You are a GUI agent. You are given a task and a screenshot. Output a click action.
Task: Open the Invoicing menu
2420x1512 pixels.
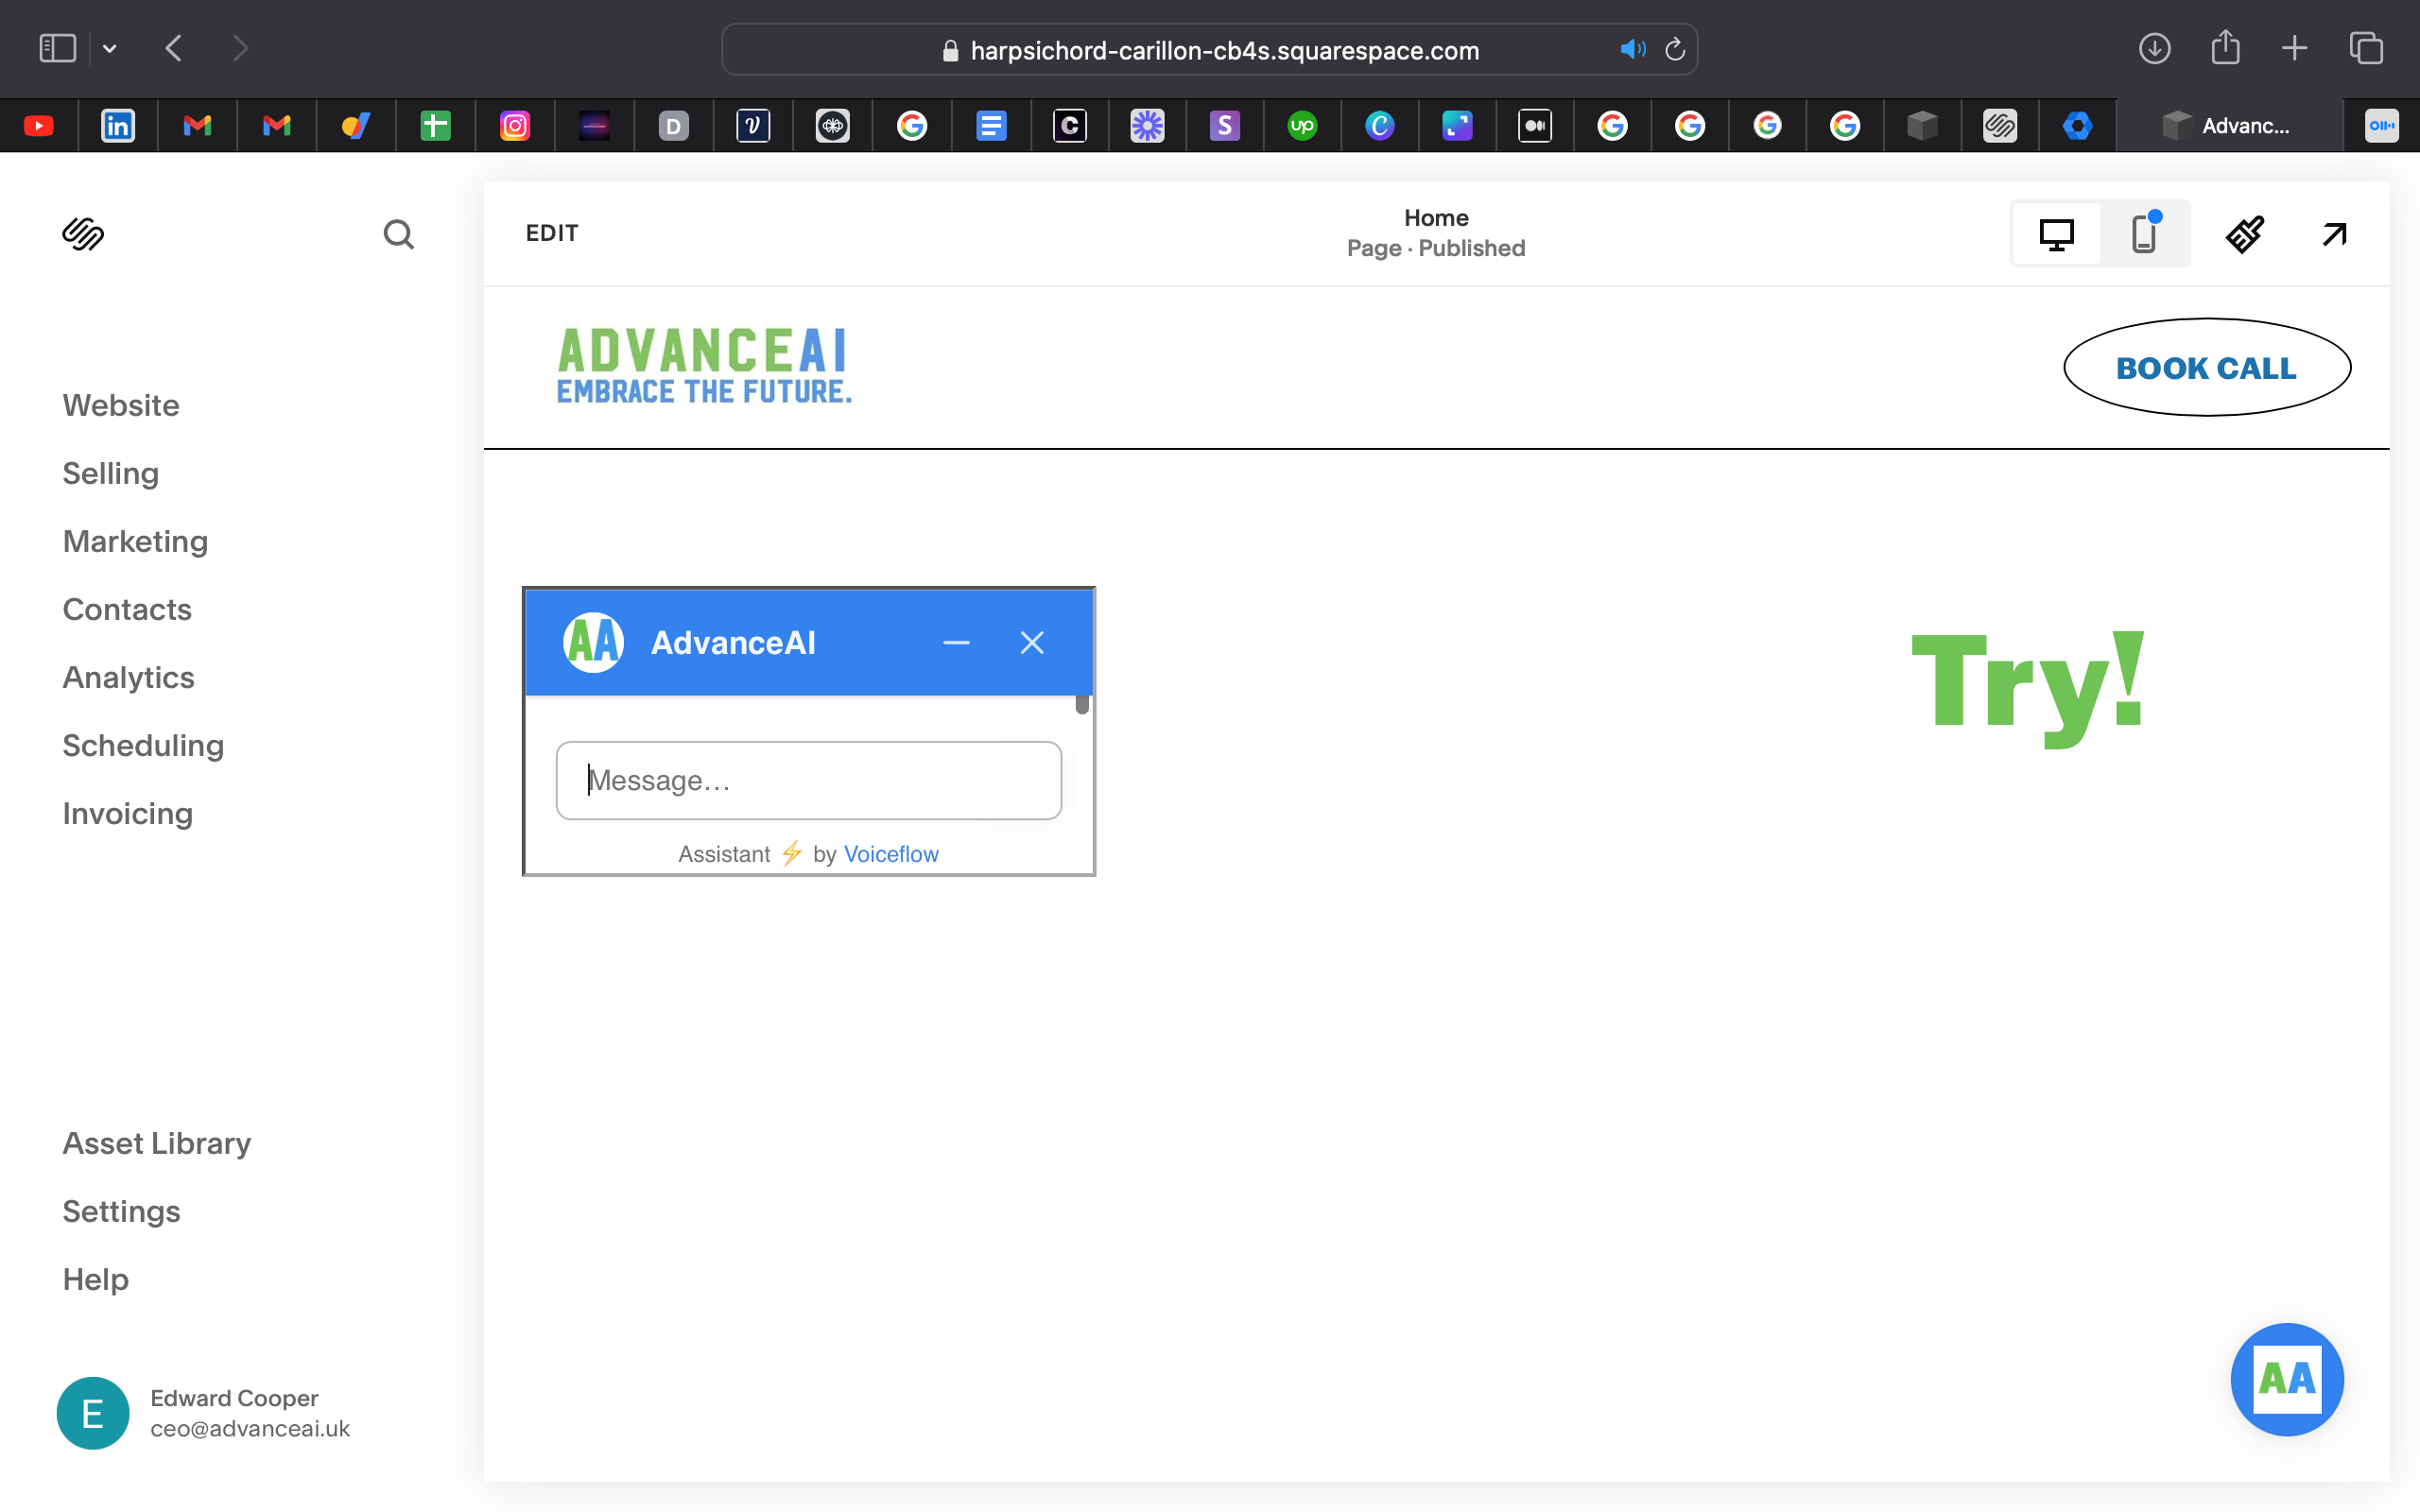128,813
